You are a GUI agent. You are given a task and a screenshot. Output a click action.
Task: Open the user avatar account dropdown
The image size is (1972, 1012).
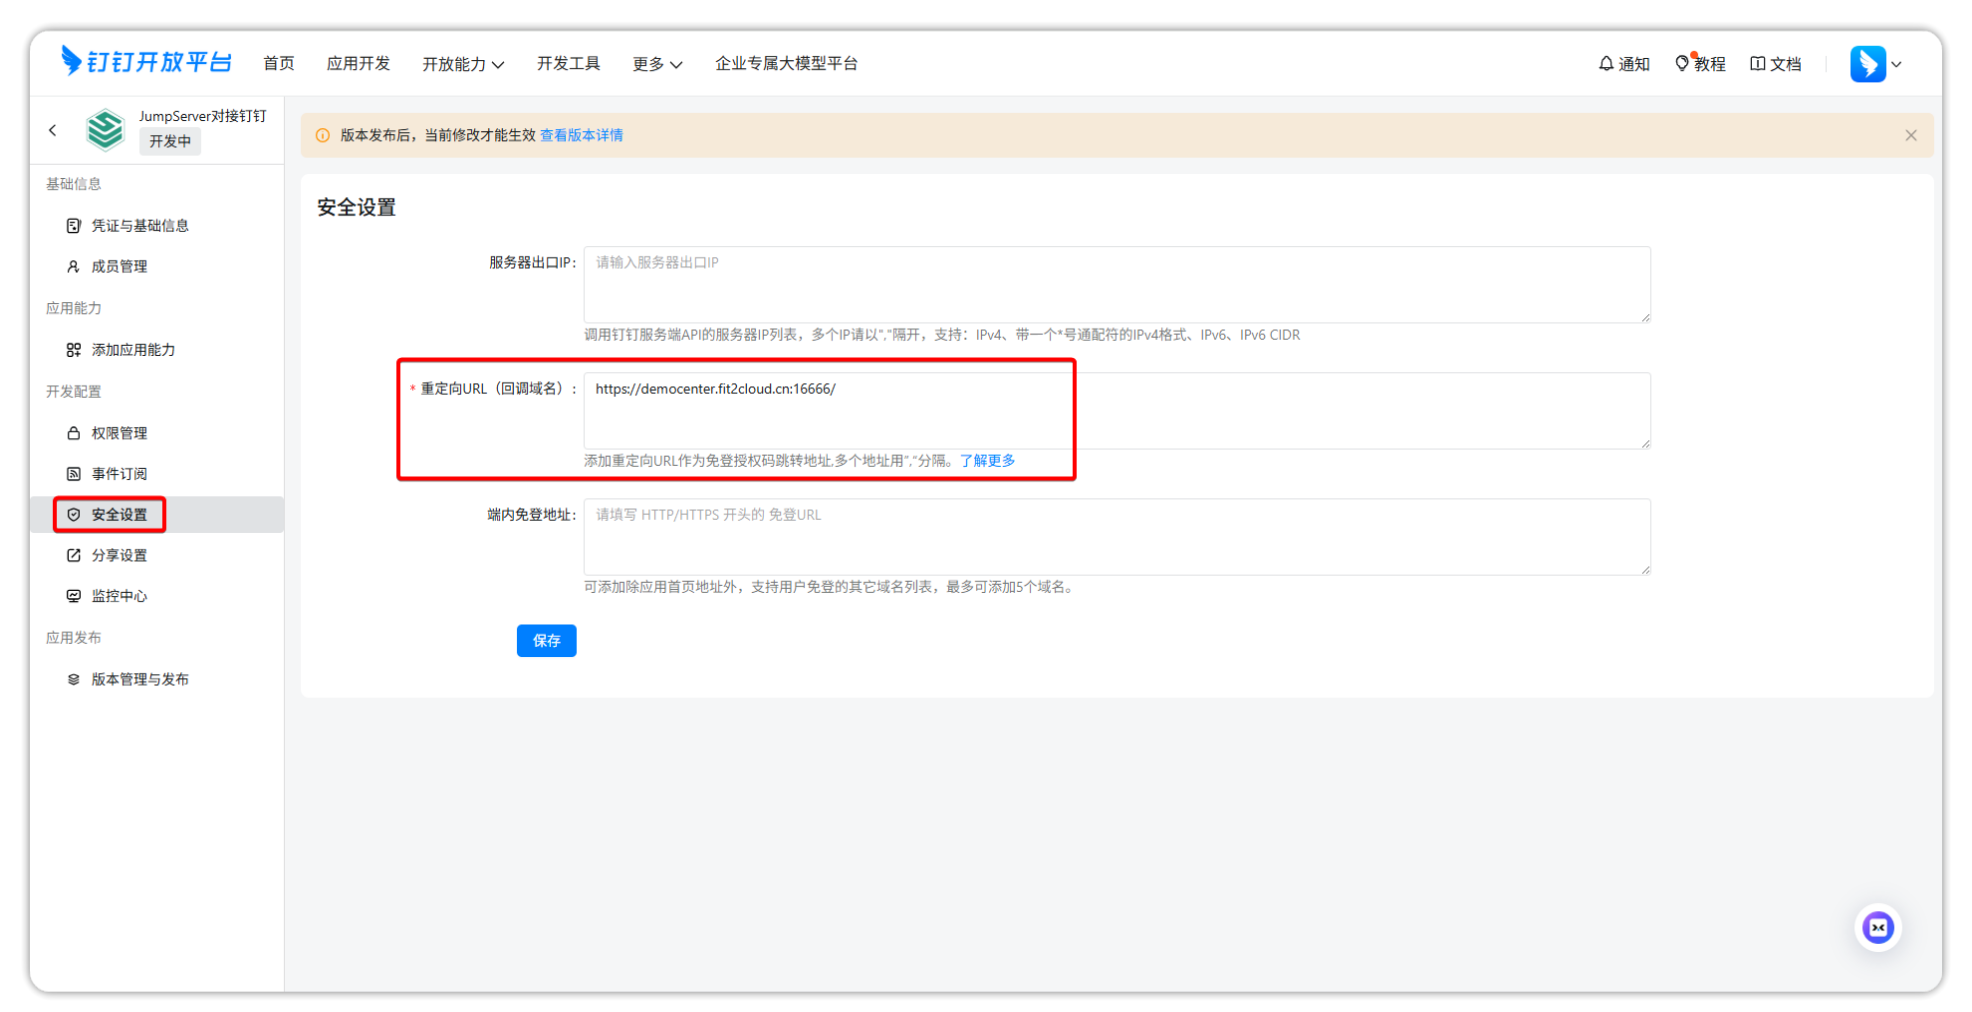coord(1875,64)
